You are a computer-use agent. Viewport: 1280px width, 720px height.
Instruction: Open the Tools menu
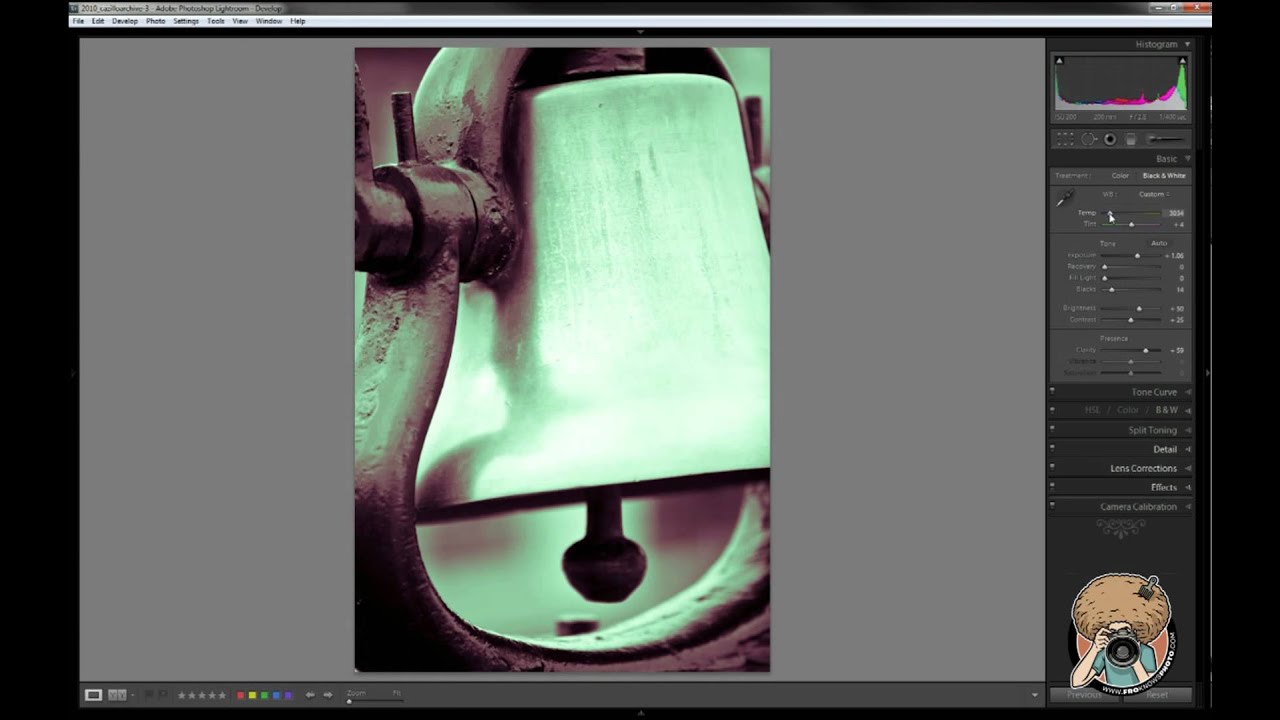216,21
